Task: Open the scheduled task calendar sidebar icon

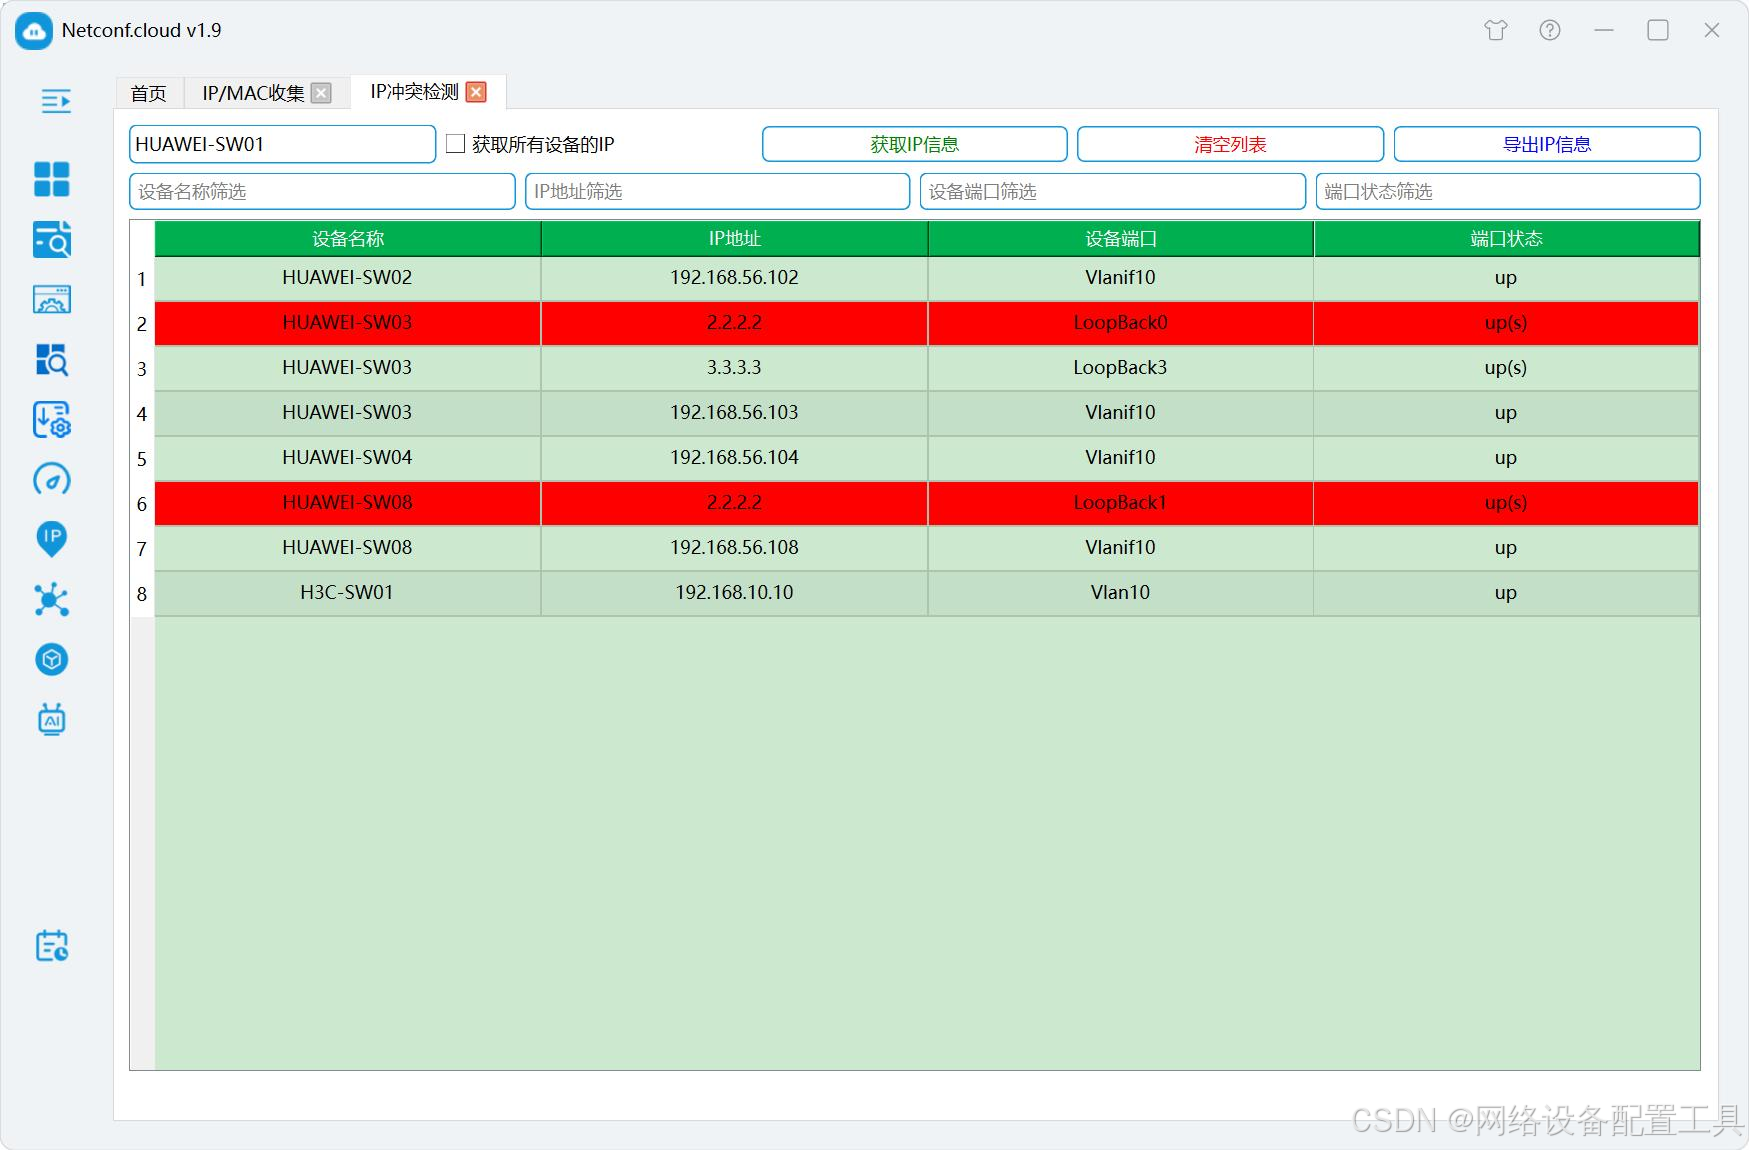Action: (52, 946)
